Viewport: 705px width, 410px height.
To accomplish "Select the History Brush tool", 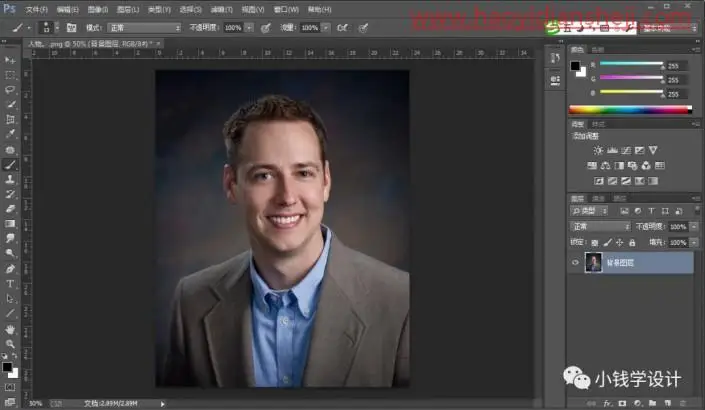I will (10, 194).
